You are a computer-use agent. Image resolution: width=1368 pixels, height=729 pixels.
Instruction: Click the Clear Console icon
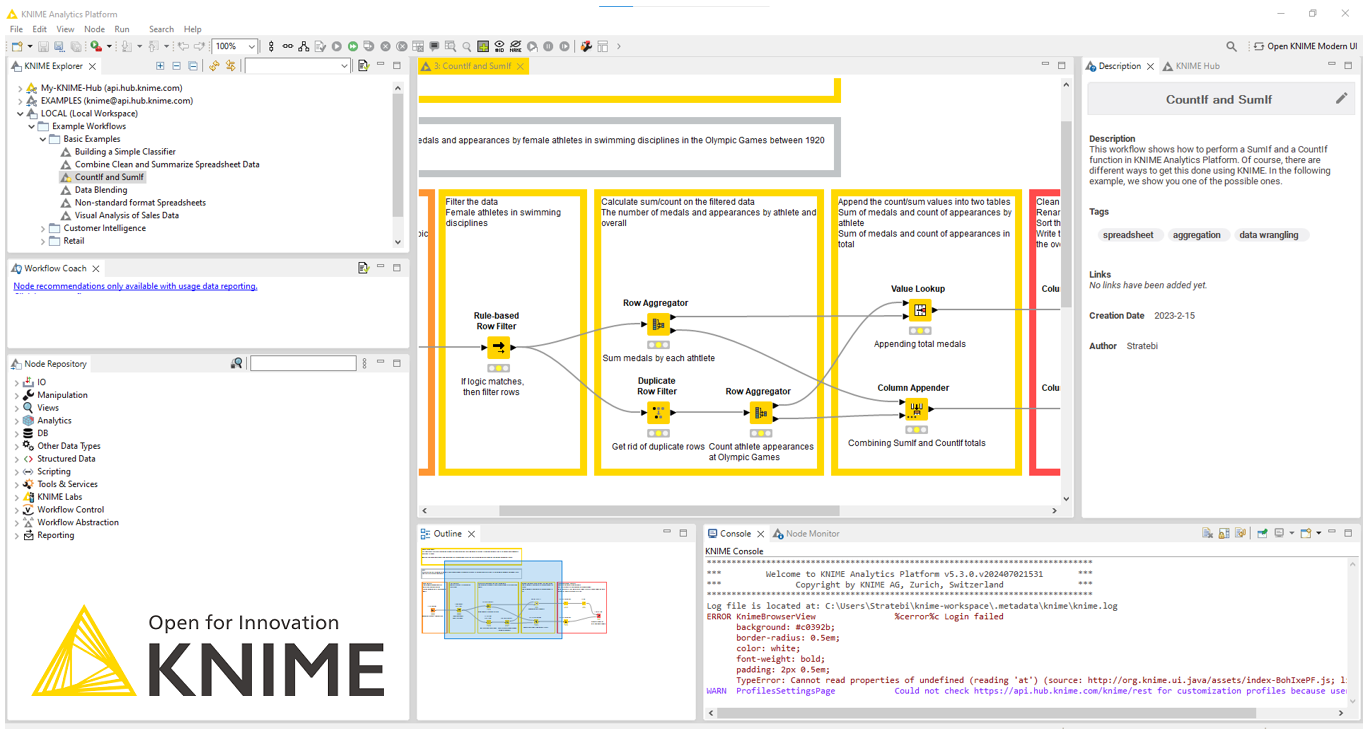coord(1207,534)
